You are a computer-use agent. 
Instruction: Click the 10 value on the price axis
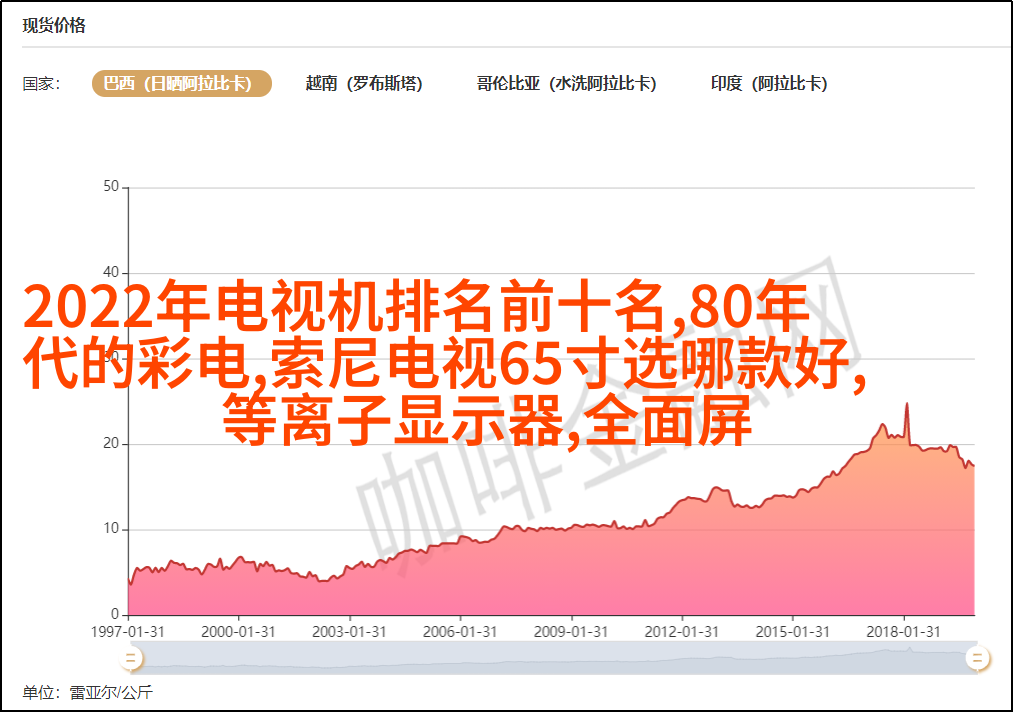(111, 529)
